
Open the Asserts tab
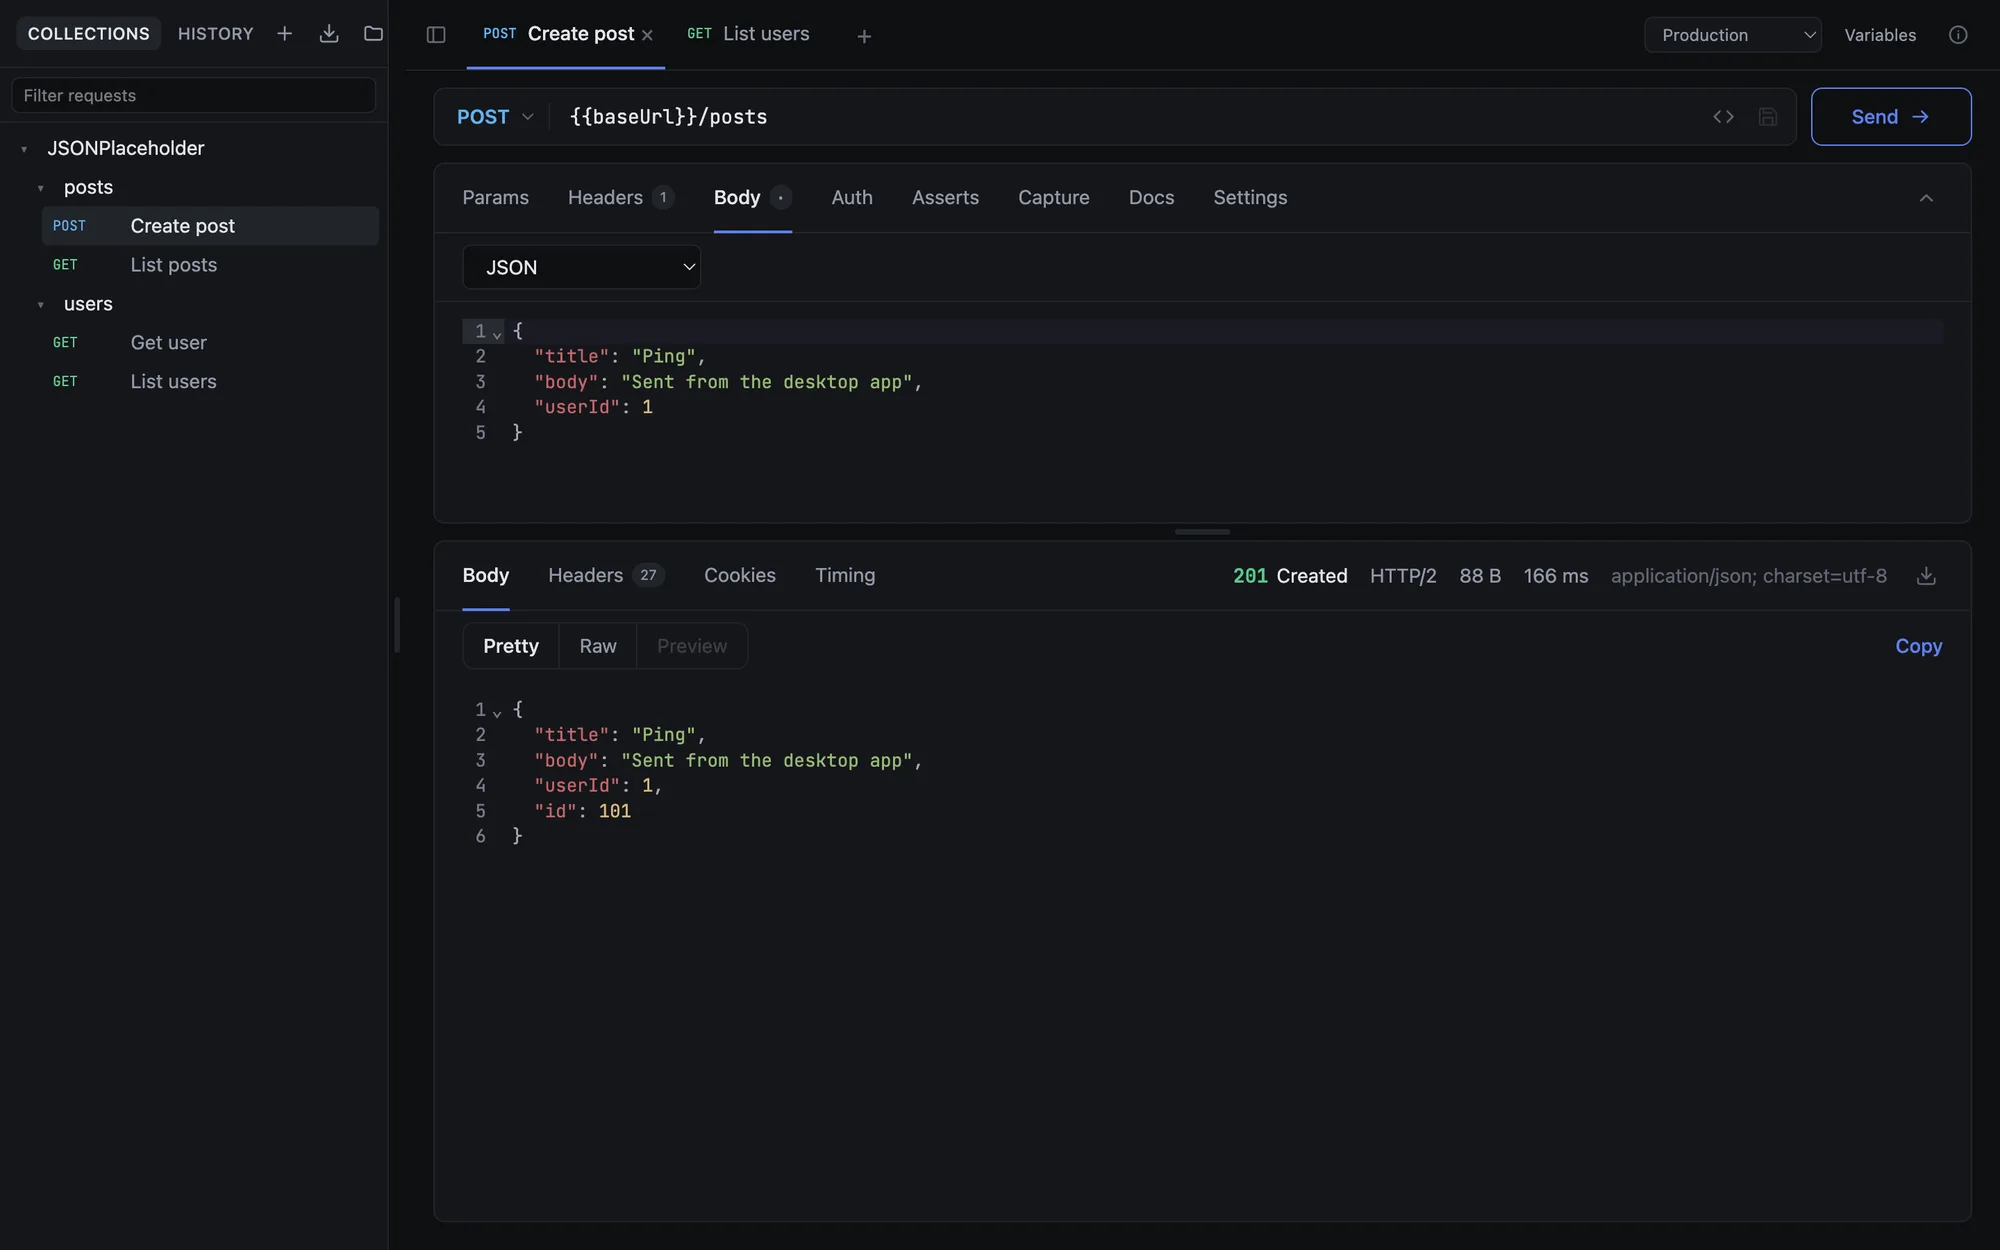click(x=945, y=198)
